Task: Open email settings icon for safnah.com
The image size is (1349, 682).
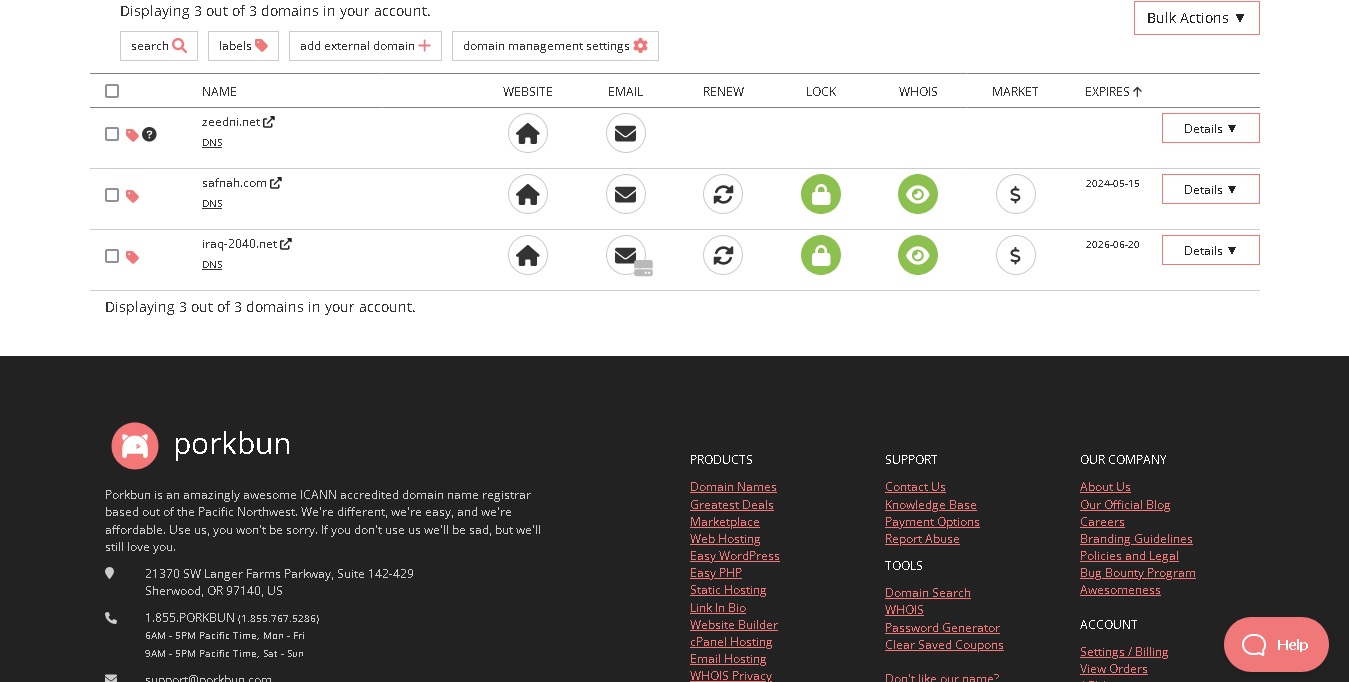Action: click(x=625, y=194)
